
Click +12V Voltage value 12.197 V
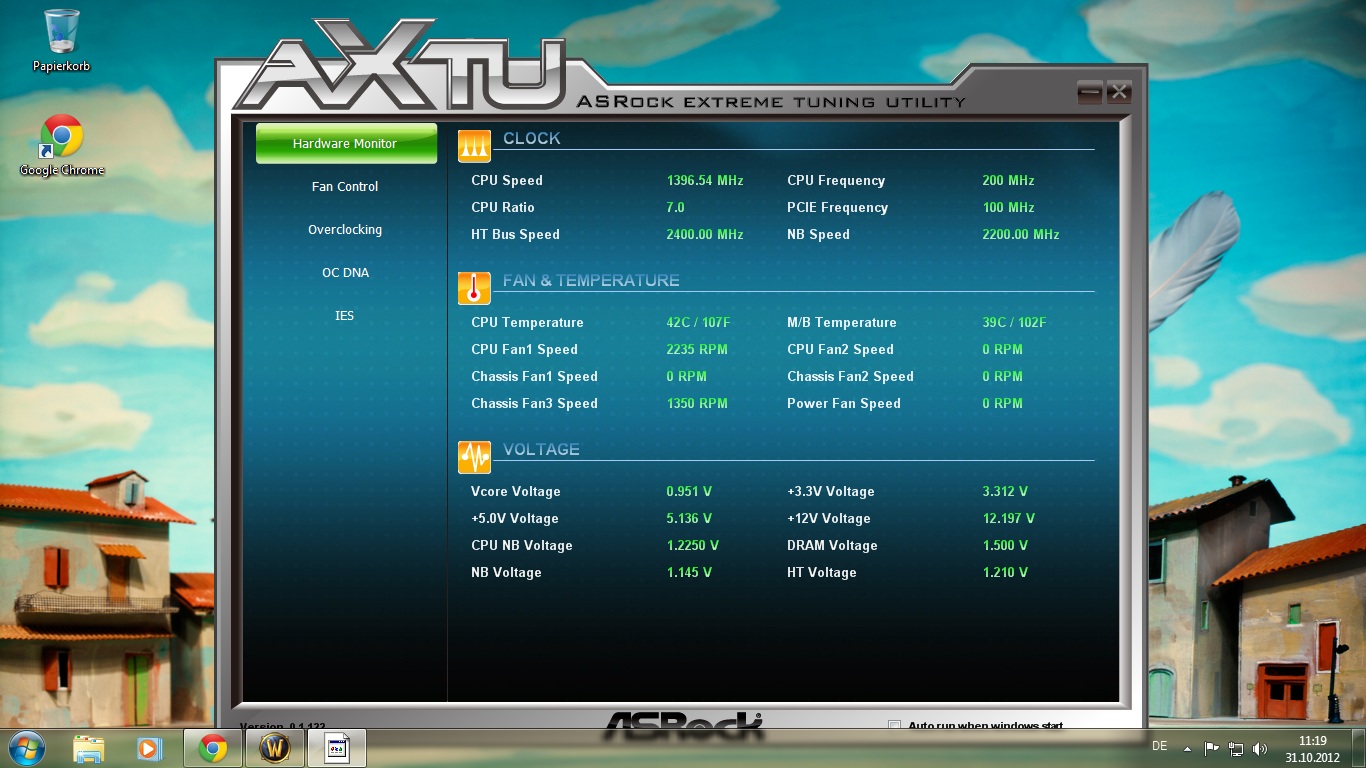pos(1009,518)
